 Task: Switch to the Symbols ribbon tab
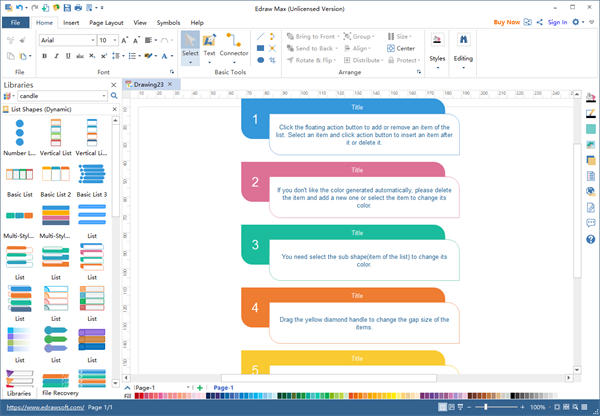(169, 21)
